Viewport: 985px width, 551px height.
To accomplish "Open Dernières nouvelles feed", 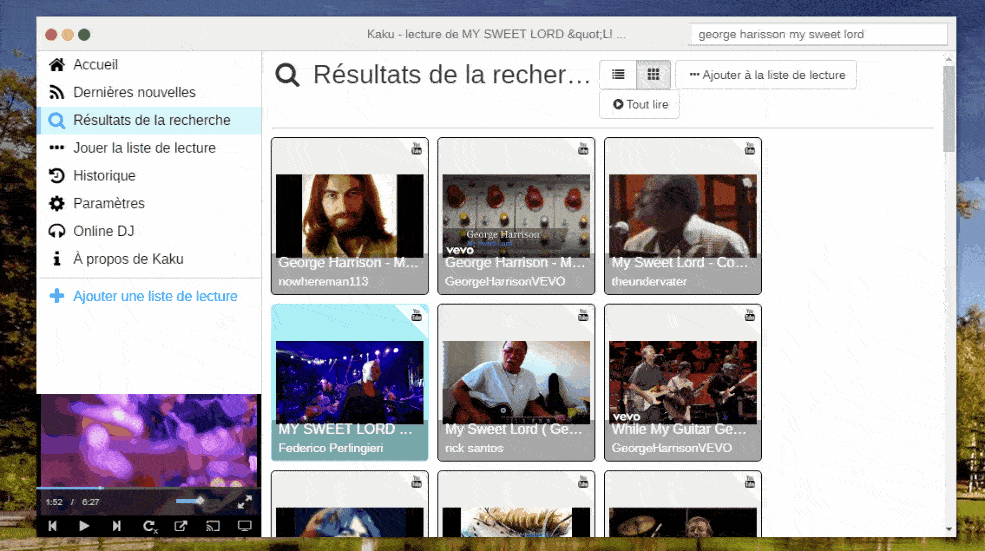I will 149,92.
